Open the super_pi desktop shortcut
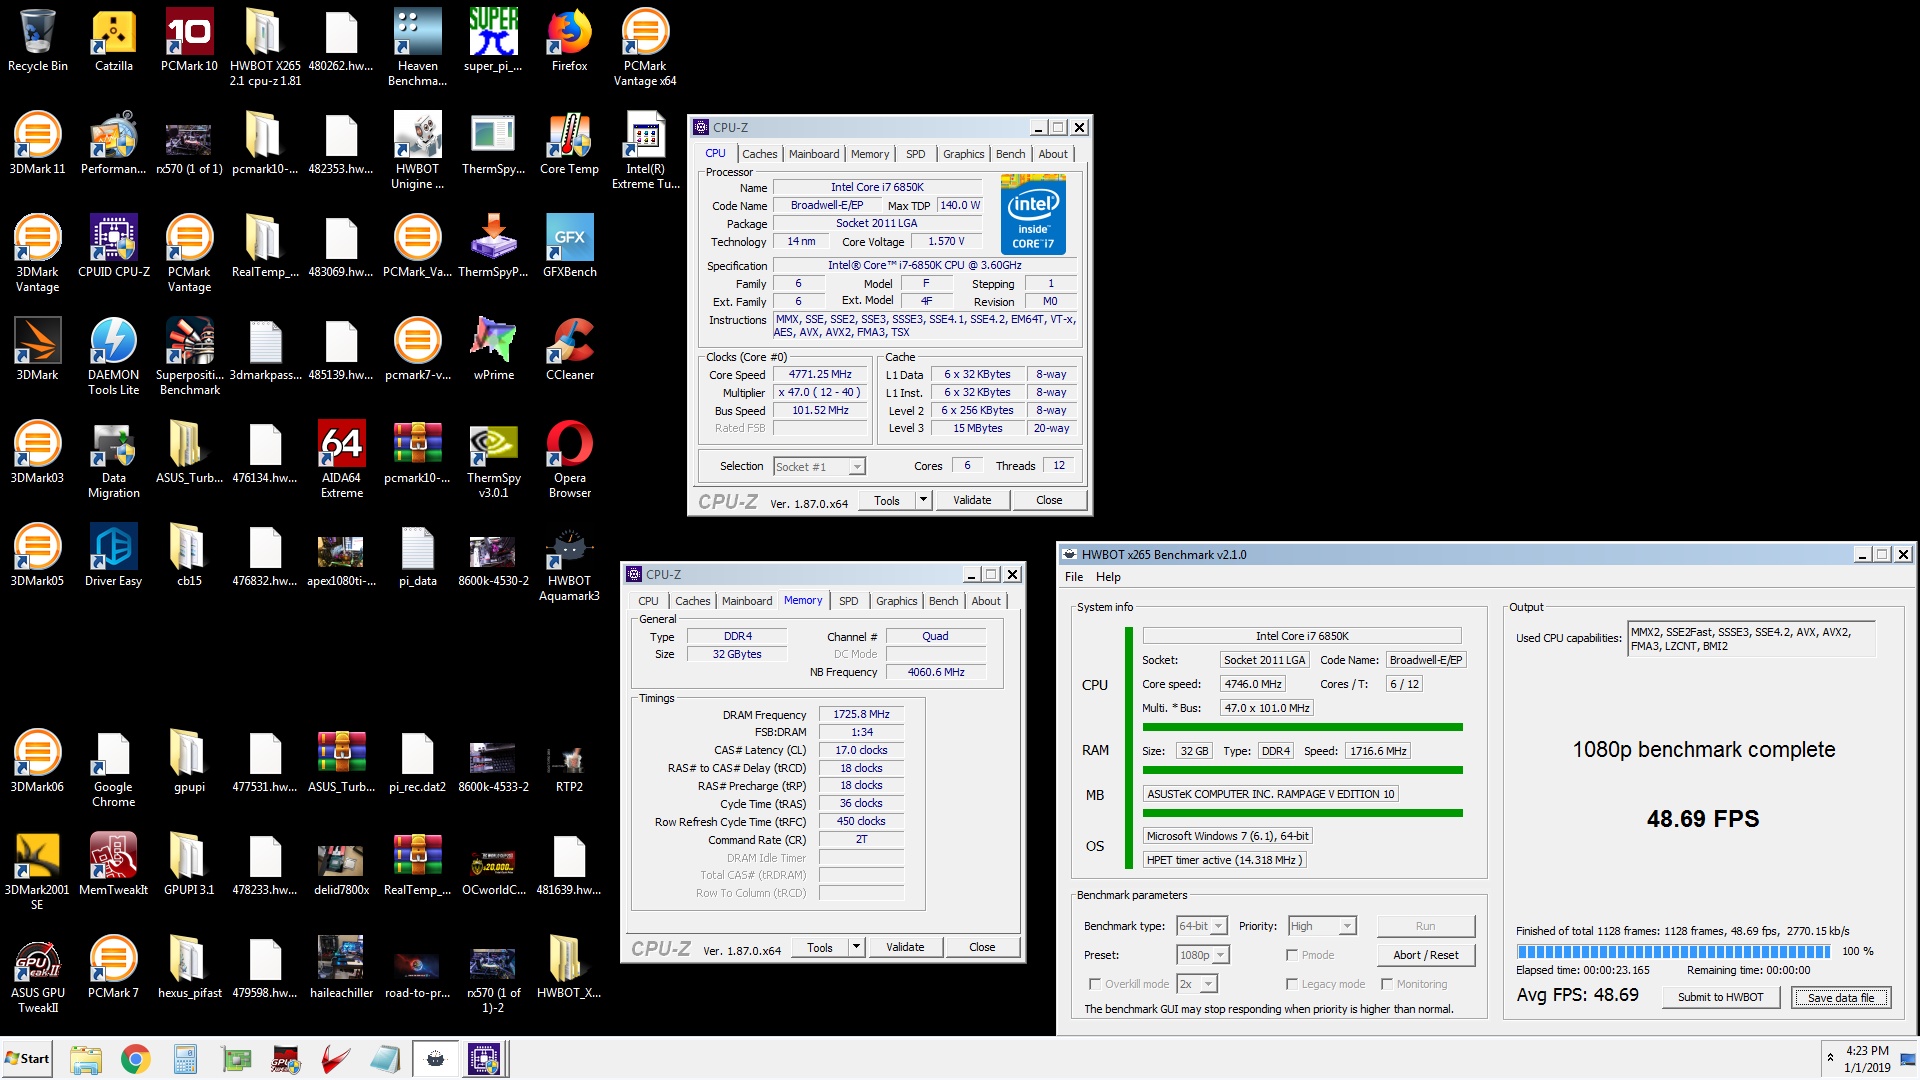The image size is (1920, 1080). click(x=493, y=40)
